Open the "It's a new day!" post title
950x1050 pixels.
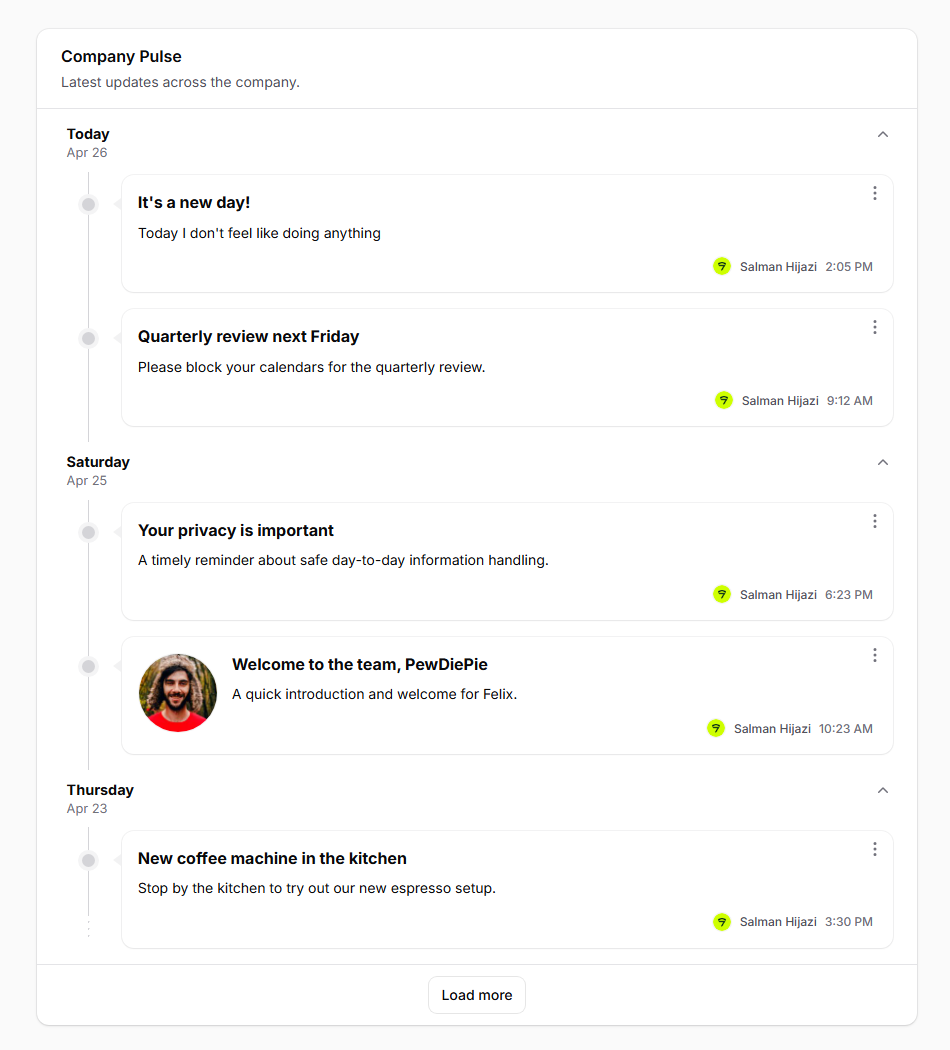[x=194, y=202]
